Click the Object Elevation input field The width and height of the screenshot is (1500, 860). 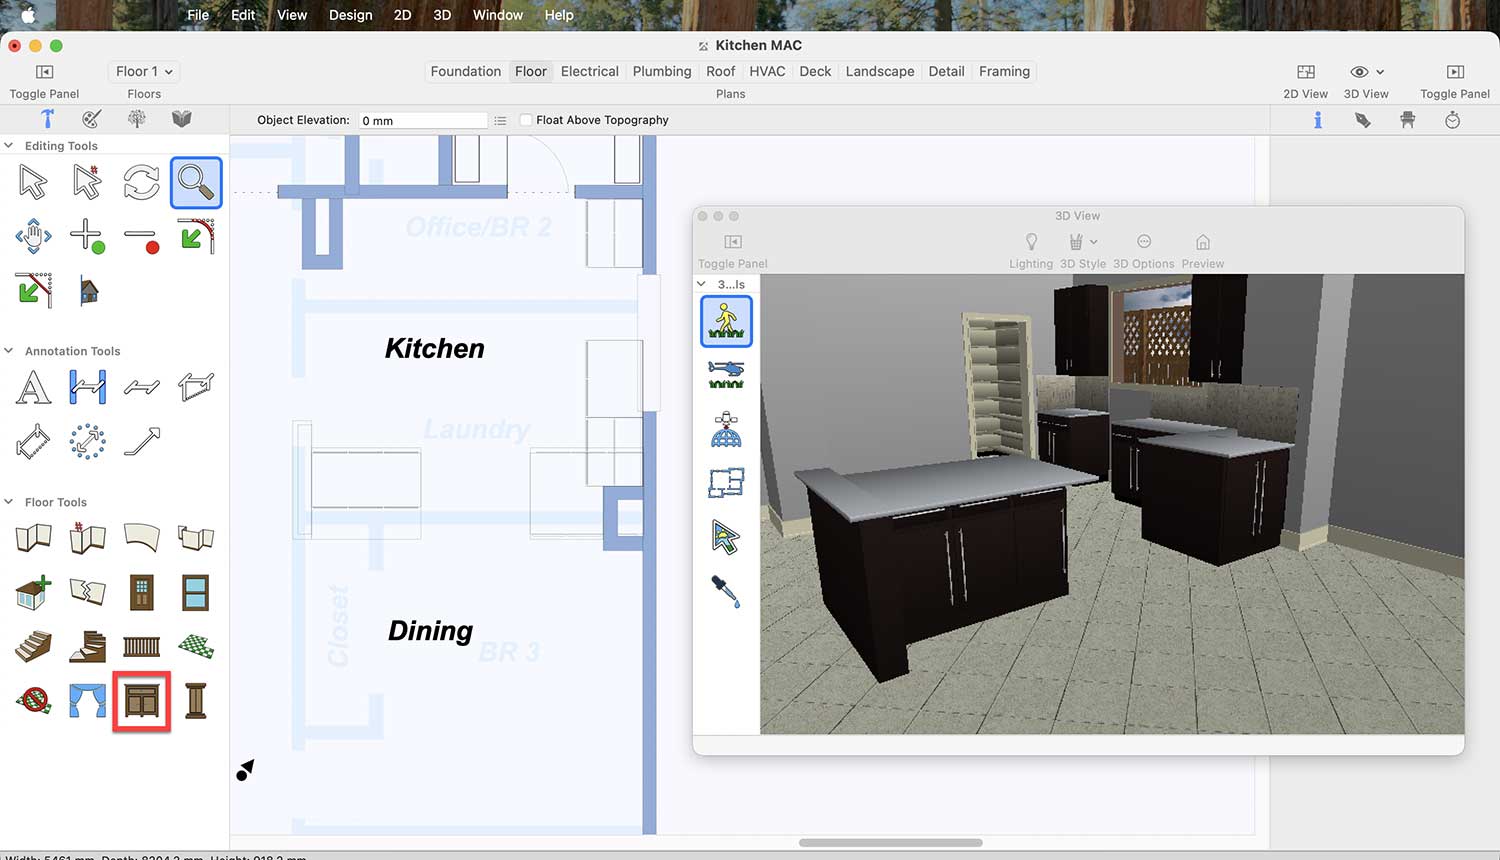tap(422, 121)
